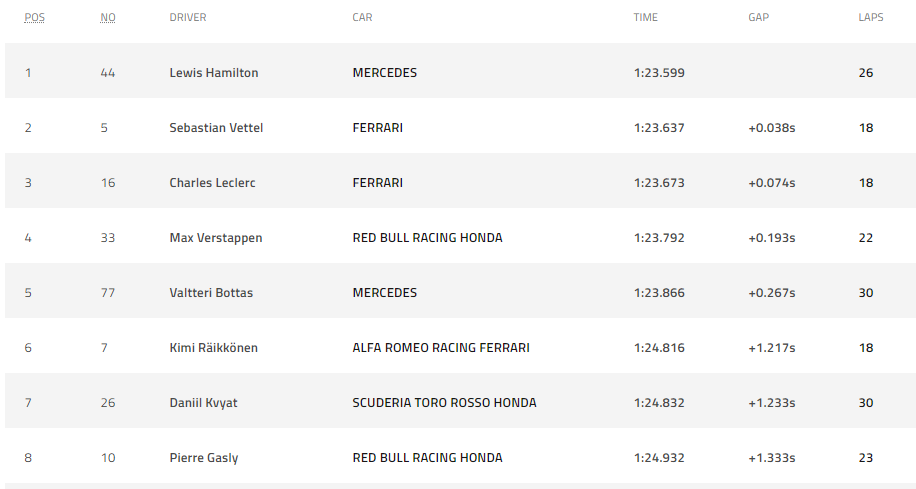Click the NO column header

point(108,18)
